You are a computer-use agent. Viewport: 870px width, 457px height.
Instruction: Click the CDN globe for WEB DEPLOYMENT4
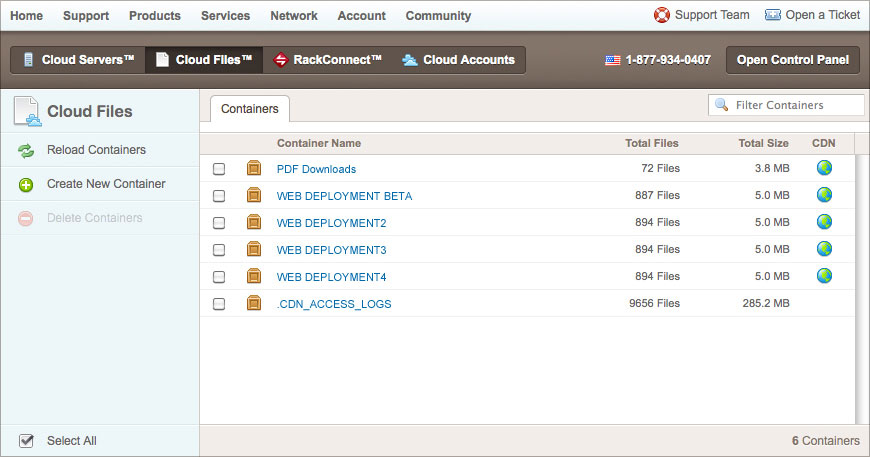point(824,275)
